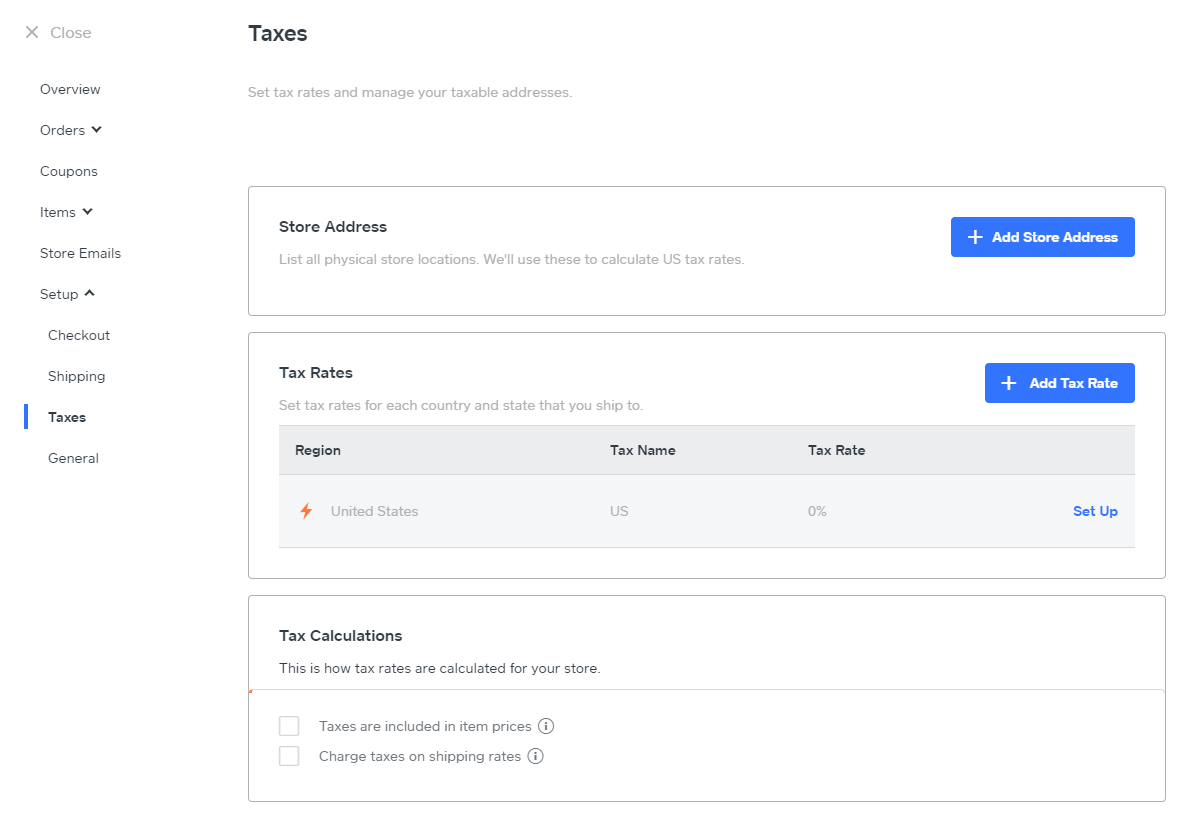Go to Coupons in sidebar

[69, 171]
